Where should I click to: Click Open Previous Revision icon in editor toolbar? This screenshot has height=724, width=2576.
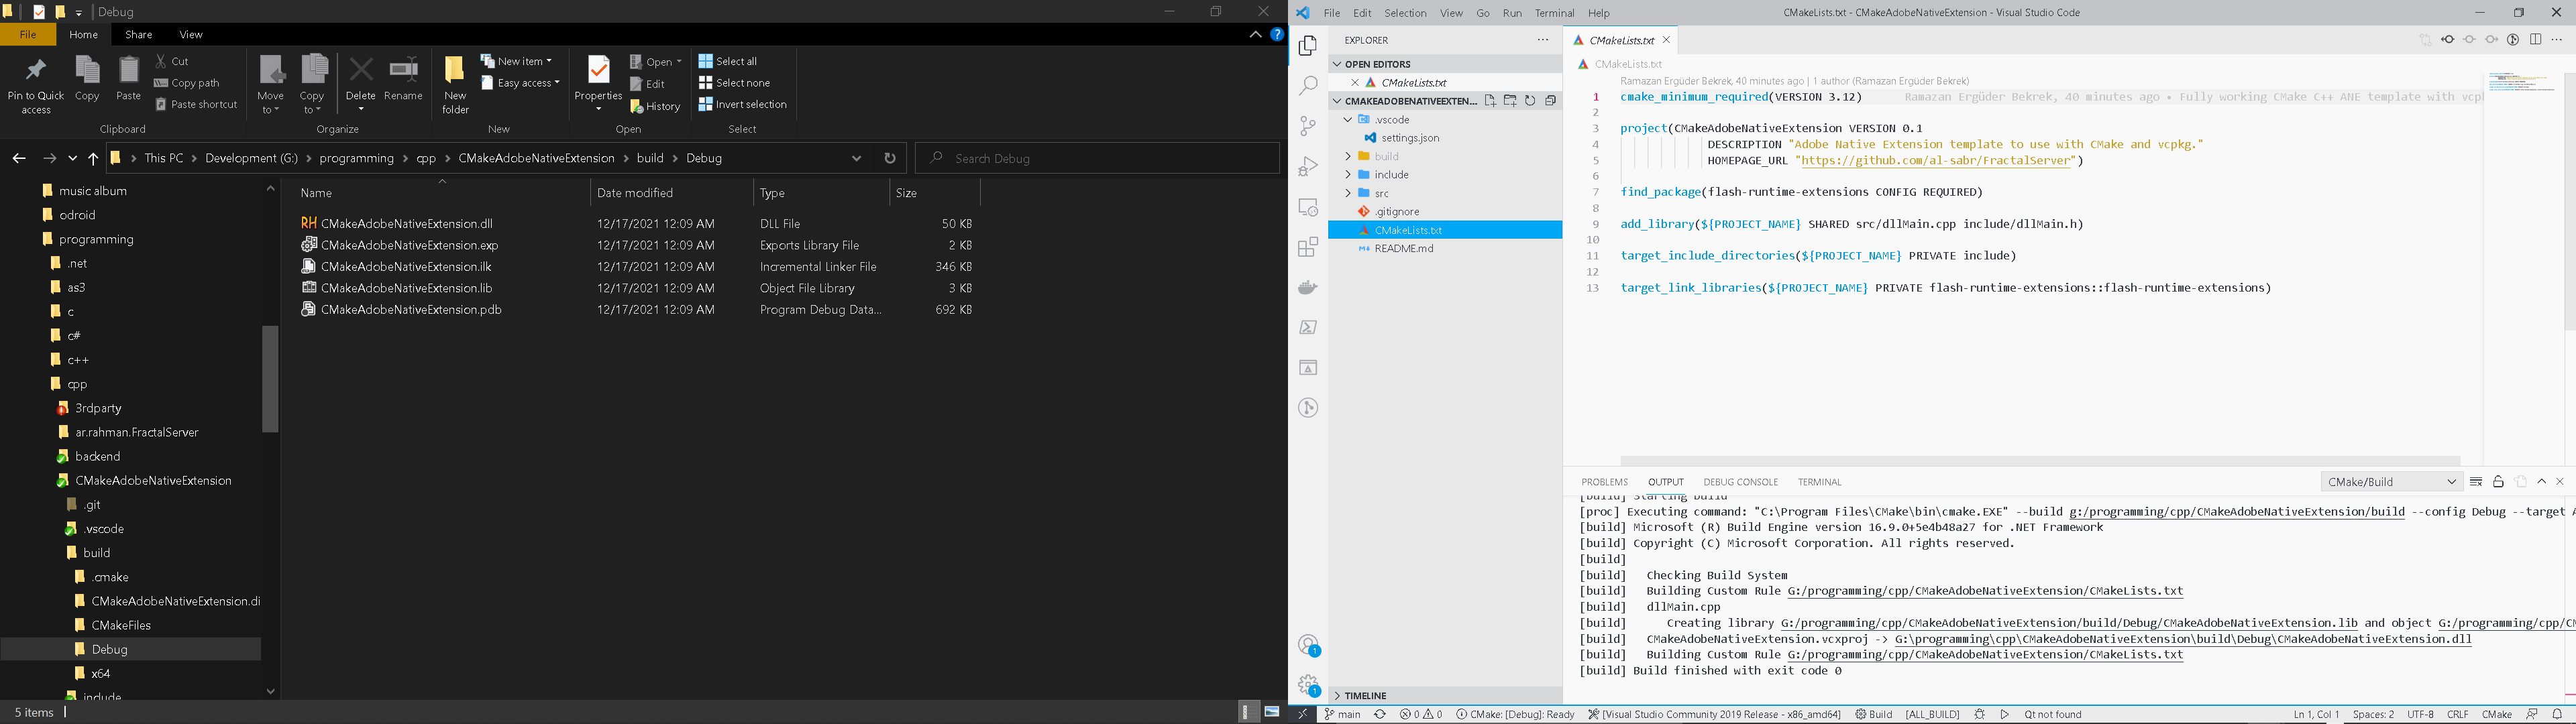coord(2447,40)
